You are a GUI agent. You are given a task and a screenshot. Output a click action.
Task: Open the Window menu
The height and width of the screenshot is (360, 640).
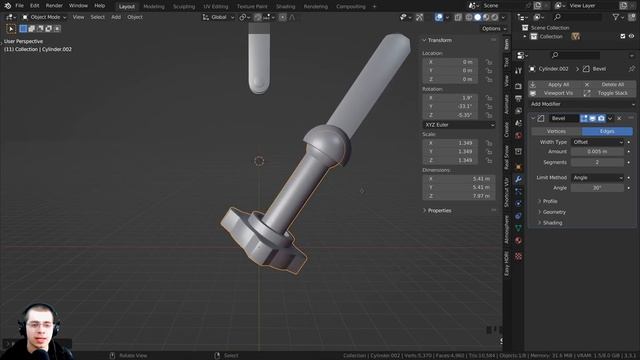78,6
